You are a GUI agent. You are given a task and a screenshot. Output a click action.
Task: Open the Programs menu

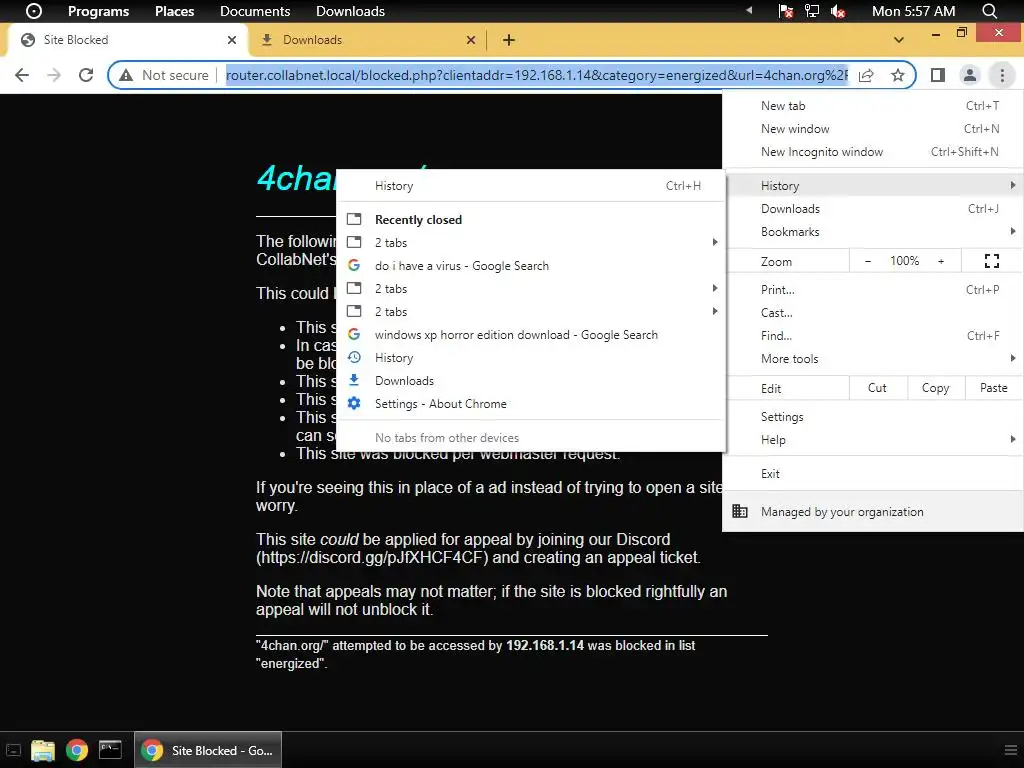98,11
